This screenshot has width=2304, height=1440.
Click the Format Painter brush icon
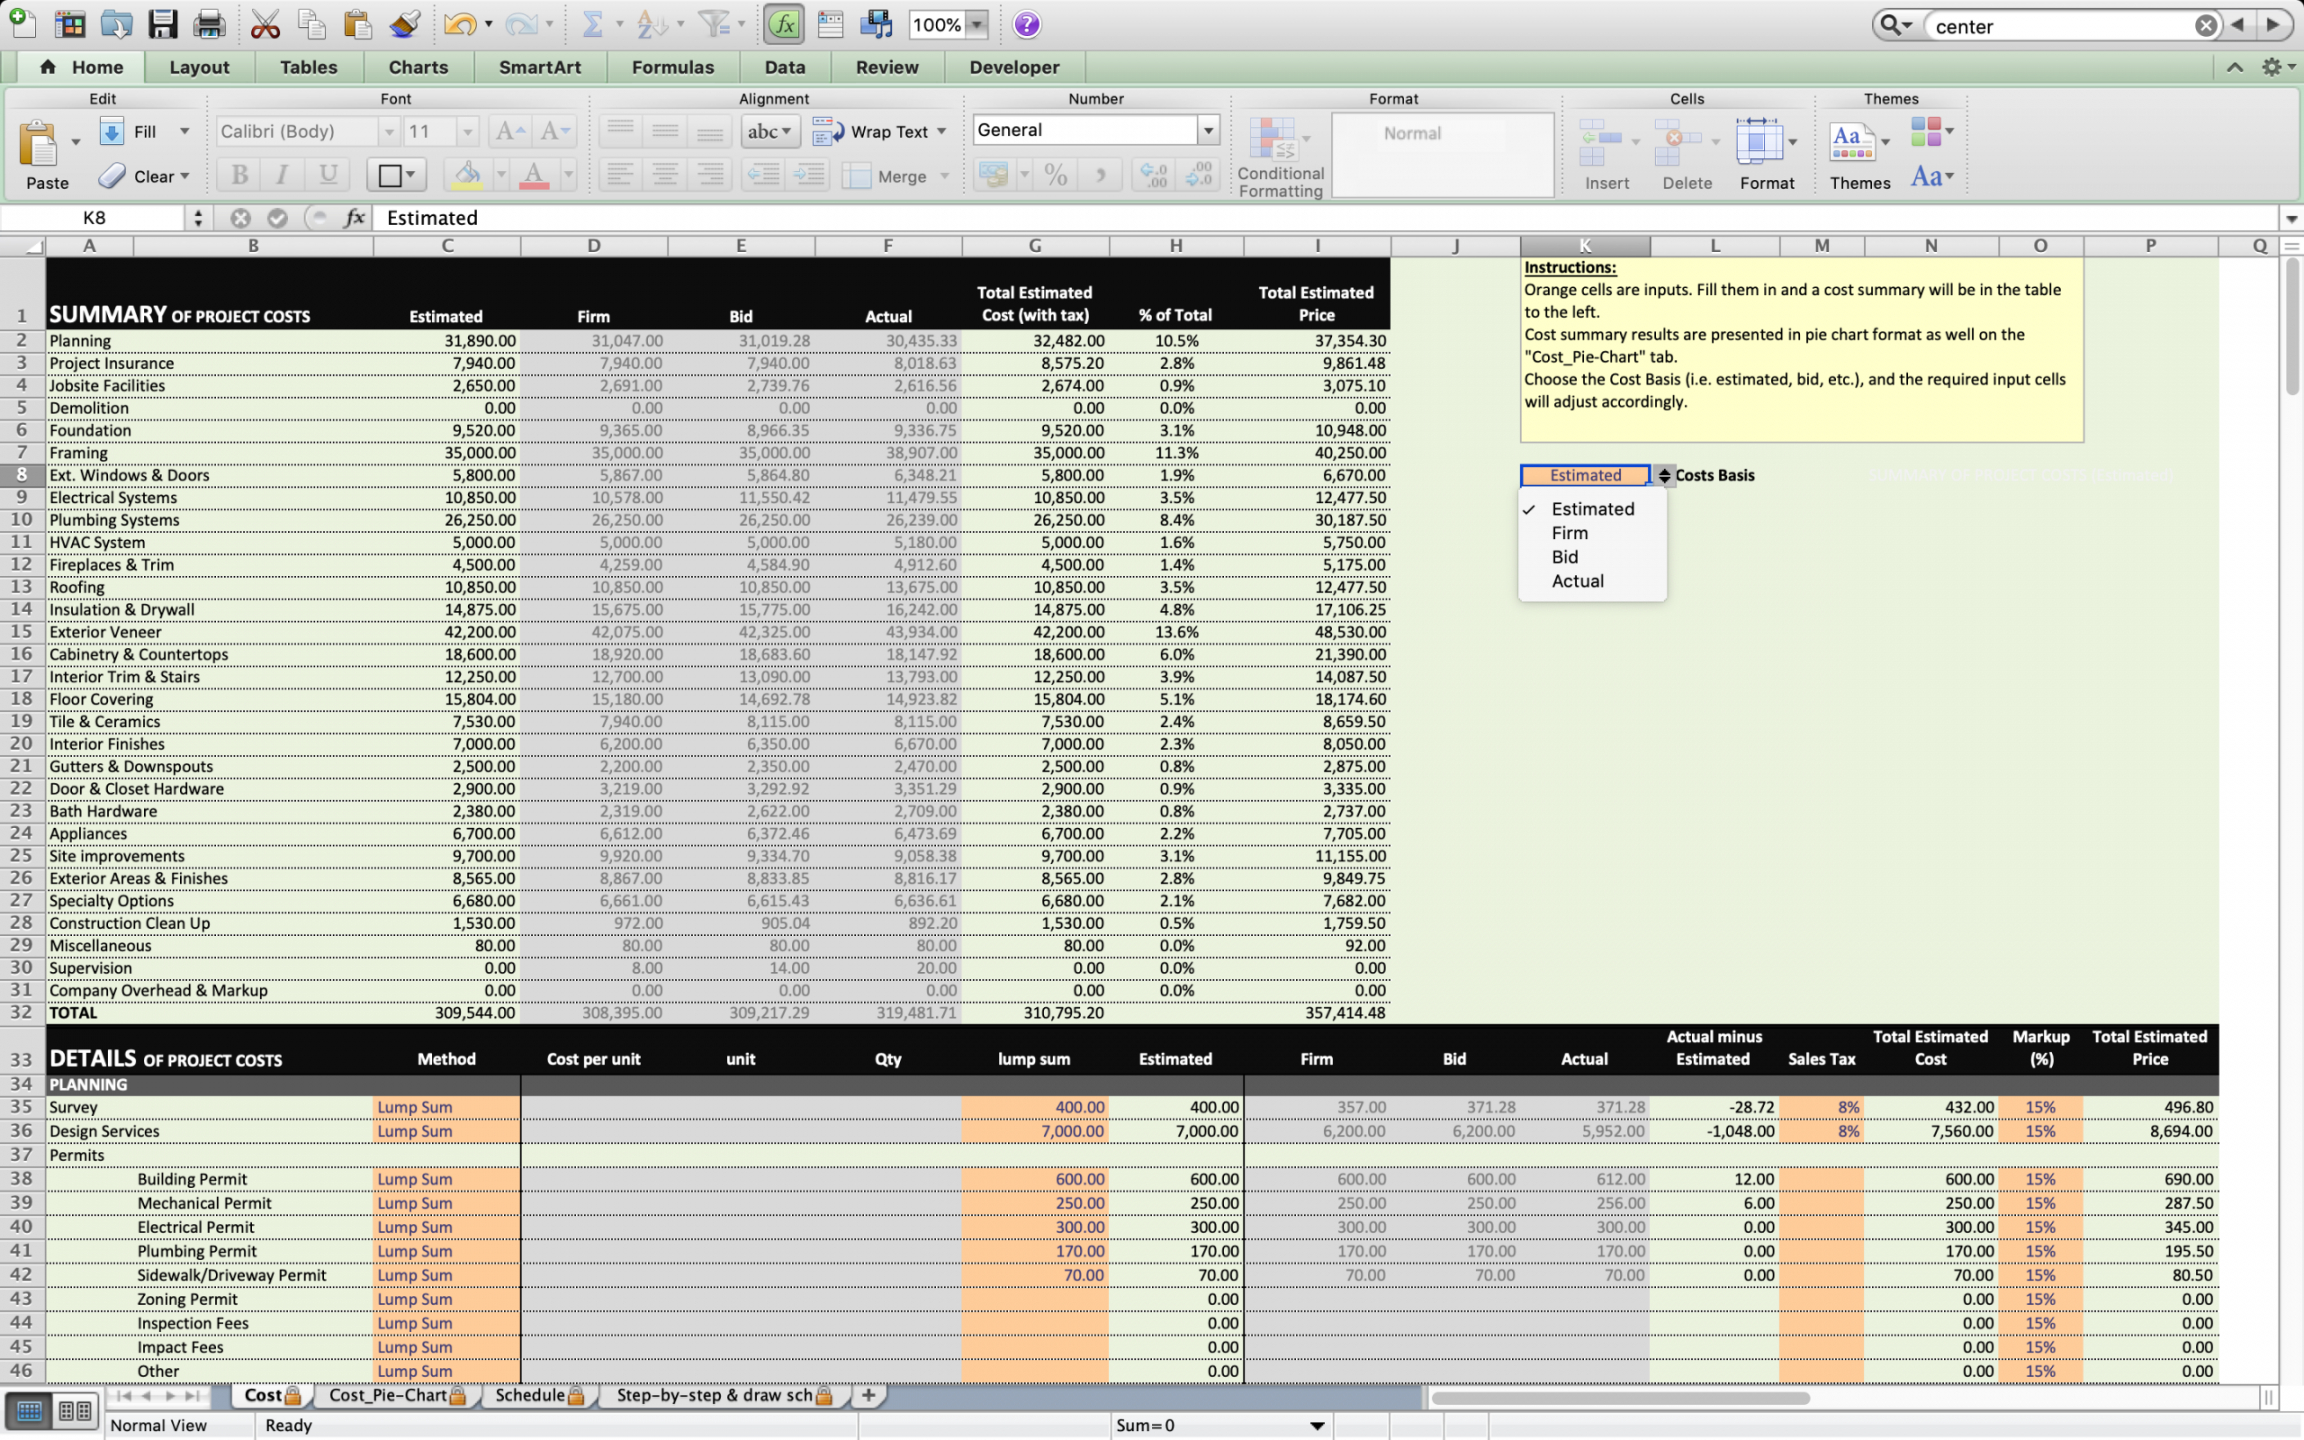404,24
